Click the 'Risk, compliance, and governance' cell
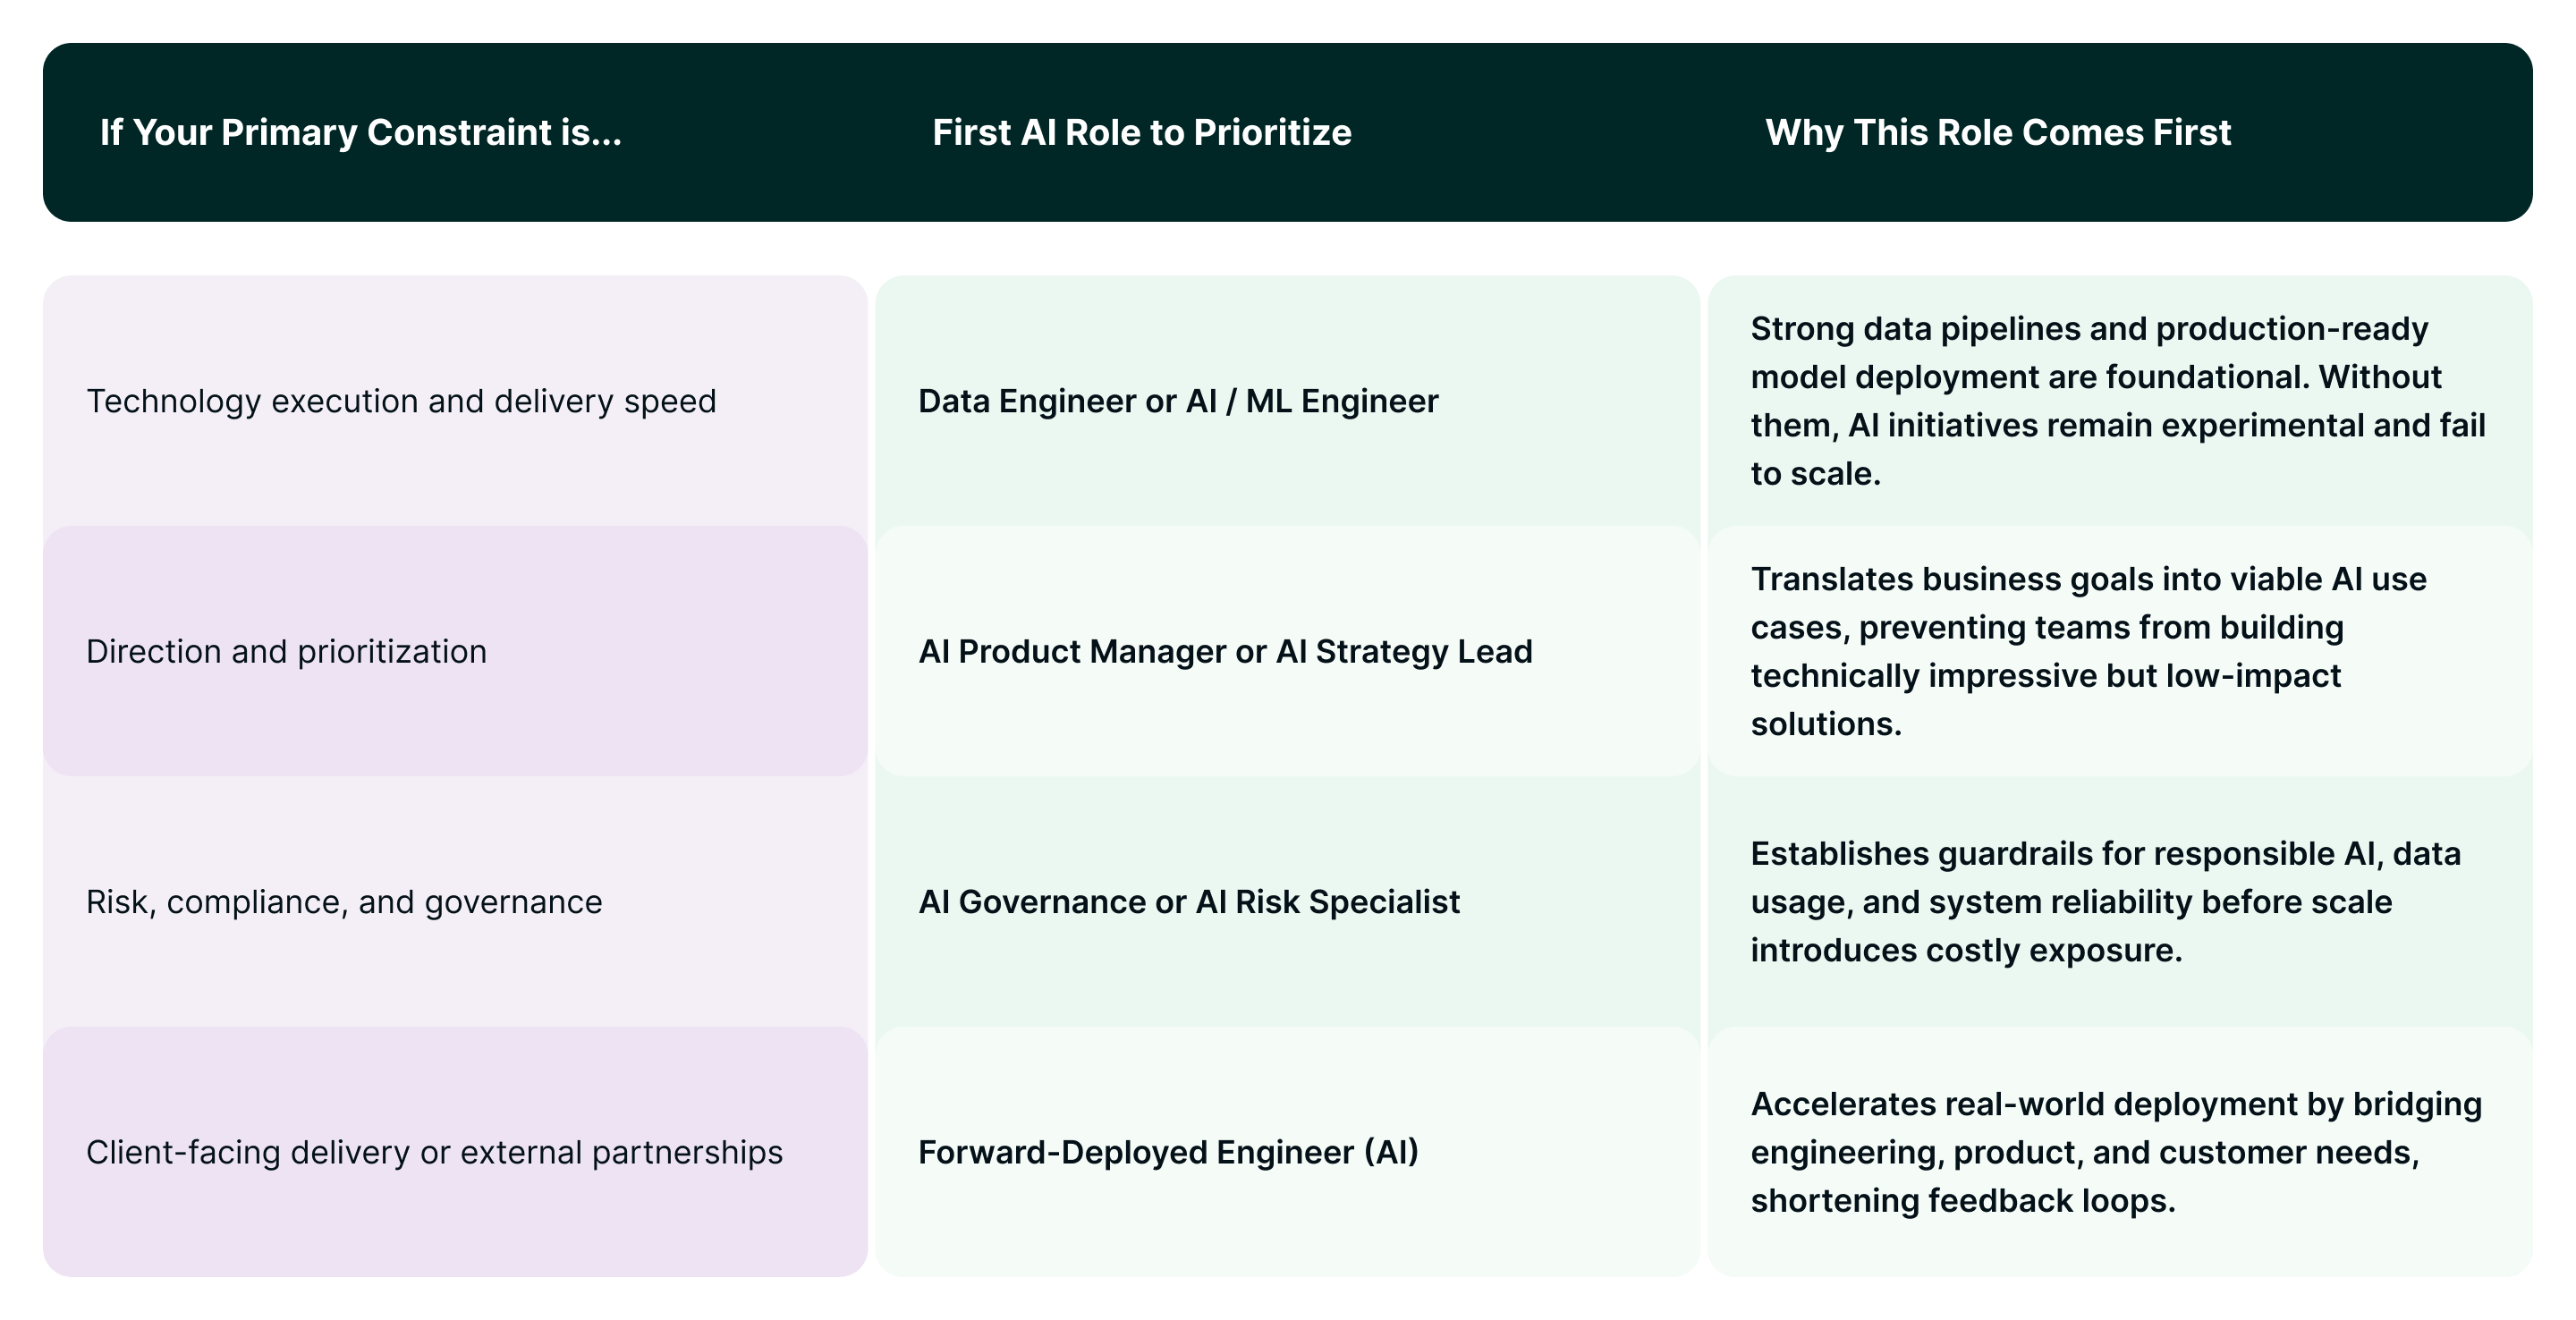The width and height of the screenshot is (2576, 1320). click(x=344, y=902)
